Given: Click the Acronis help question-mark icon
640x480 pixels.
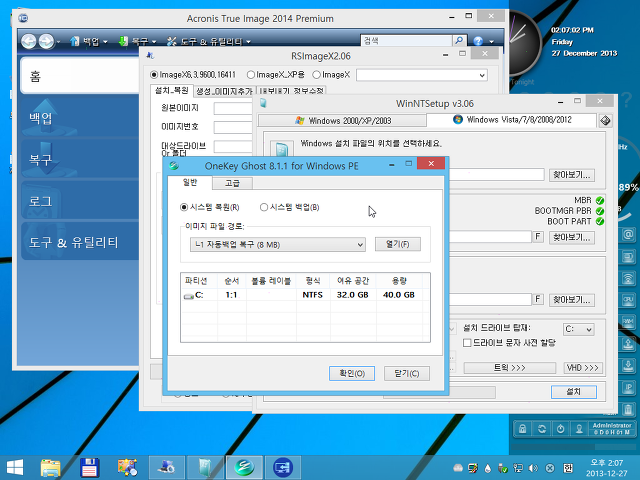Looking at the screenshot, I should pyautogui.click(x=478, y=41).
